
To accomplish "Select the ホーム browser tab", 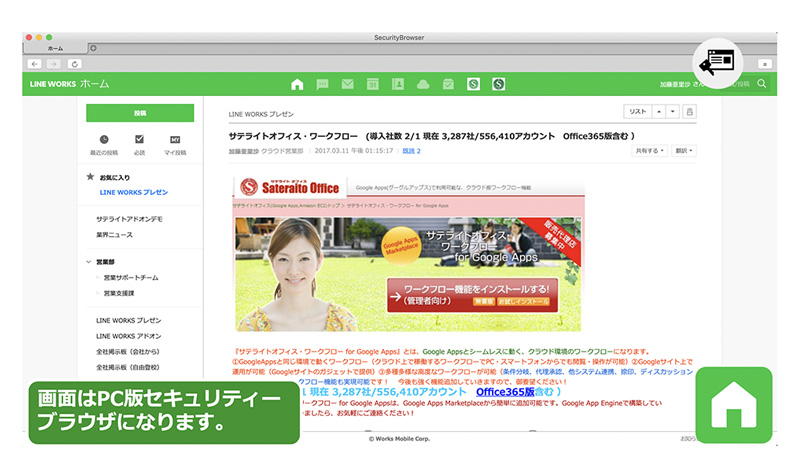I will [x=55, y=48].
